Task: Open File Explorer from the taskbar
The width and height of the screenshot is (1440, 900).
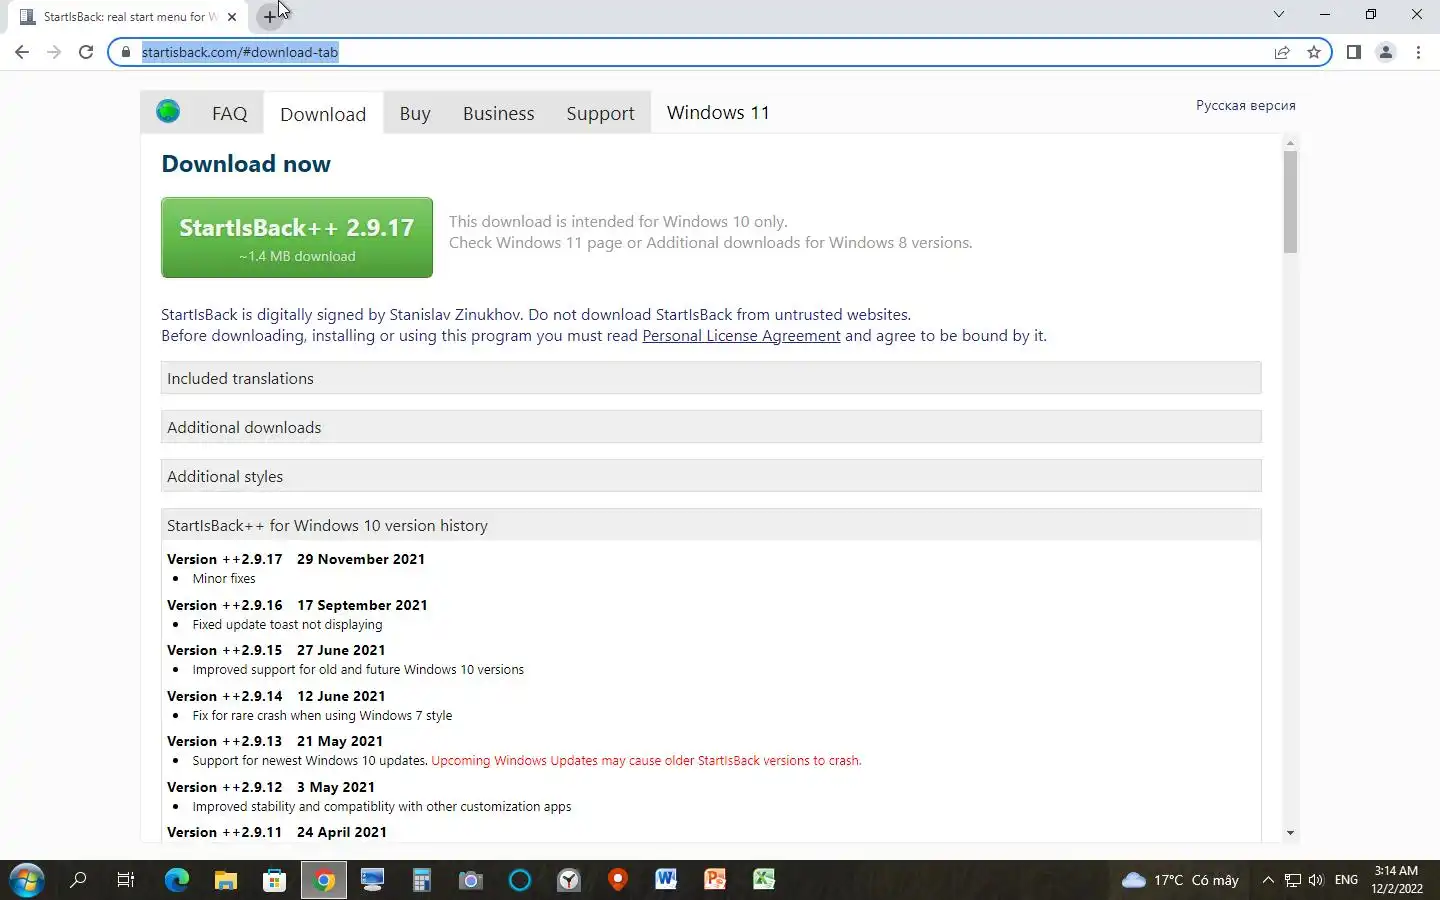Action: click(x=226, y=880)
